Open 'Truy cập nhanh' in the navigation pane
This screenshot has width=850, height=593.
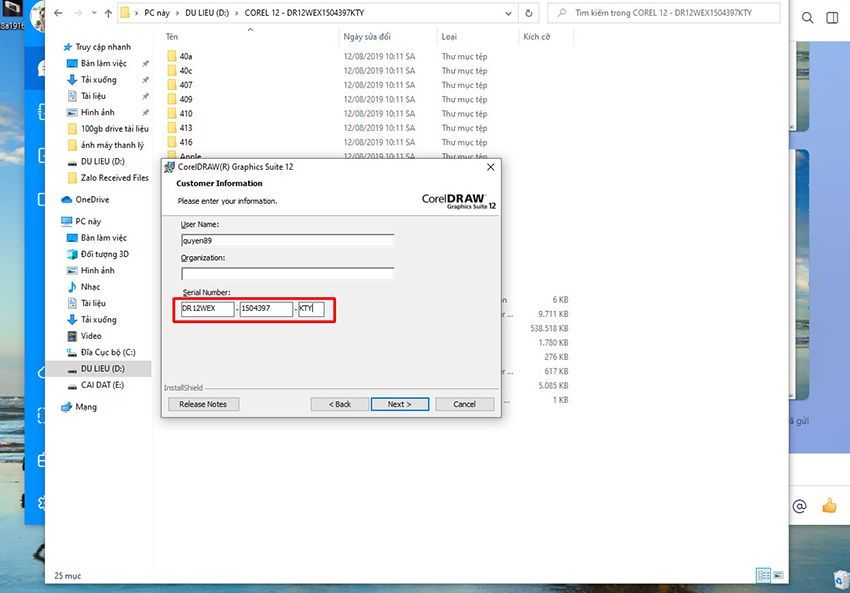pos(103,47)
